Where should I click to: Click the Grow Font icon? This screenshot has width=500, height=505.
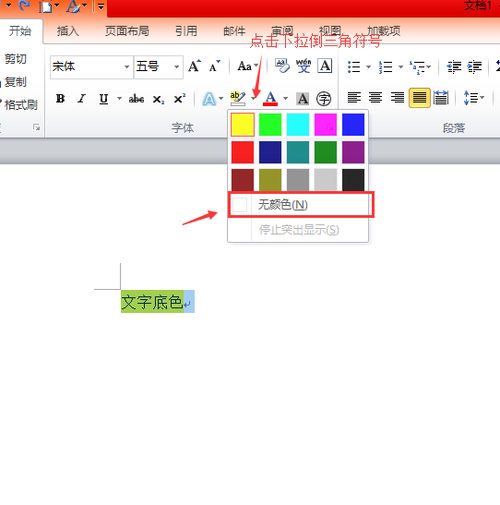194,66
